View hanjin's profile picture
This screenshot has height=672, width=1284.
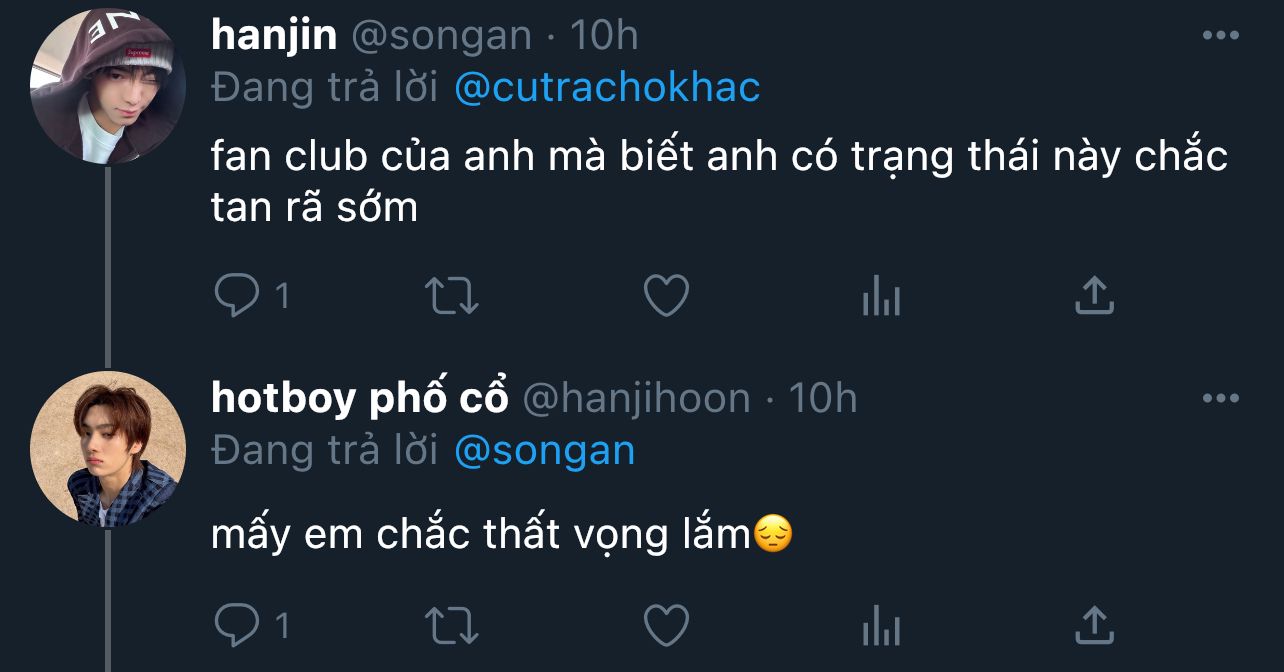[108, 86]
